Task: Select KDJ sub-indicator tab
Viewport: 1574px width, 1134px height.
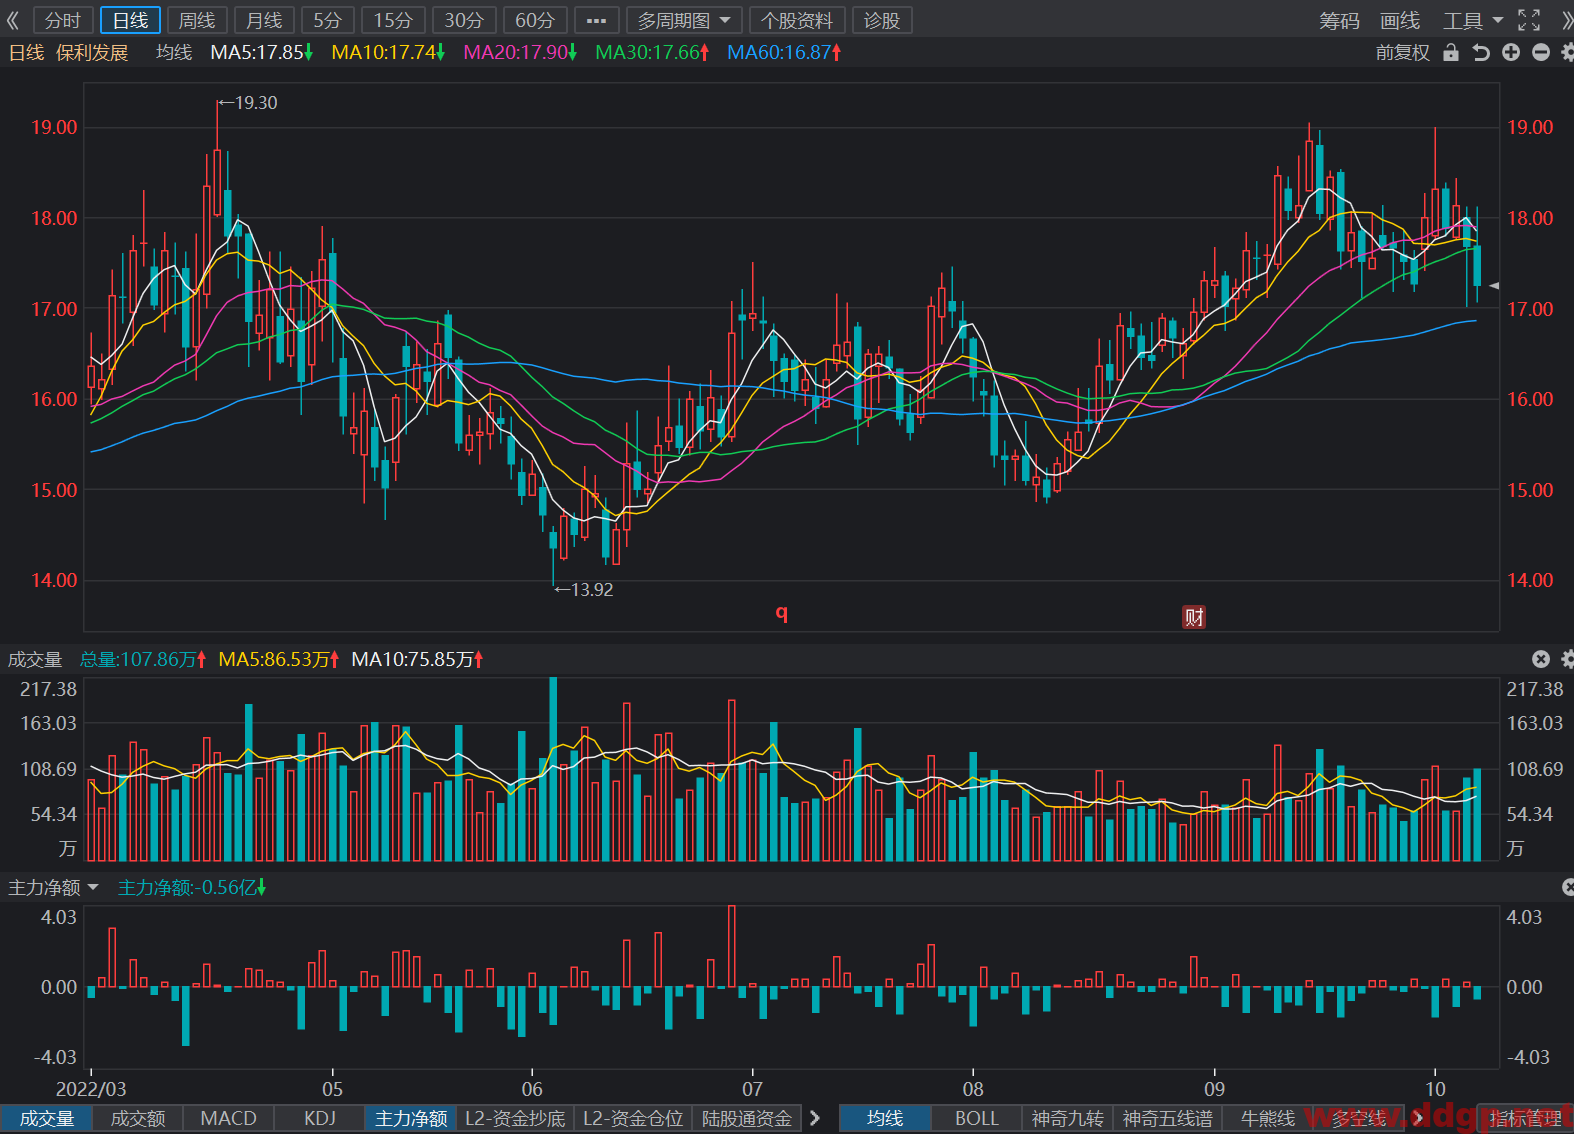Action: pyautogui.click(x=320, y=1118)
